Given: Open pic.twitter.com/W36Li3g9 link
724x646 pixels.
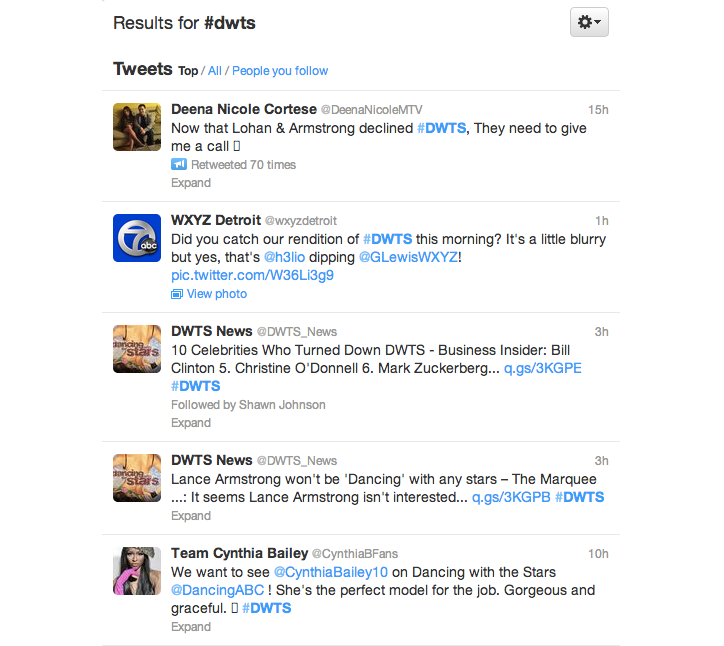Looking at the screenshot, I should 253,275.
